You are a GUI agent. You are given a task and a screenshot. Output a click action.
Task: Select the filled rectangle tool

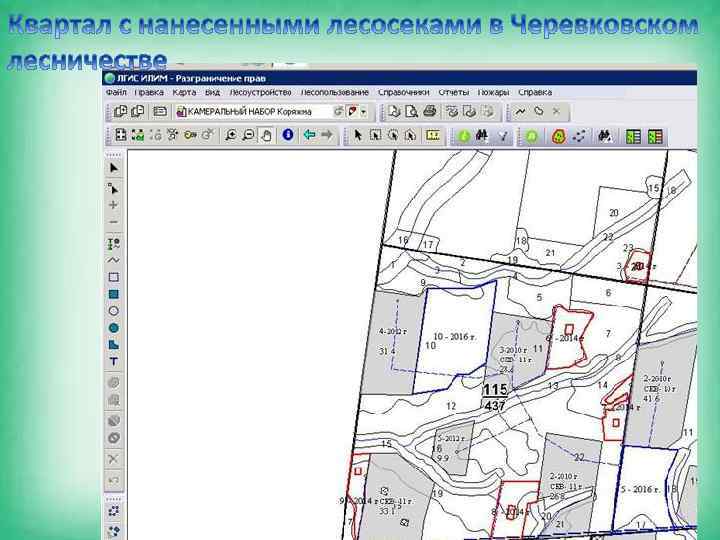(113, 294)
